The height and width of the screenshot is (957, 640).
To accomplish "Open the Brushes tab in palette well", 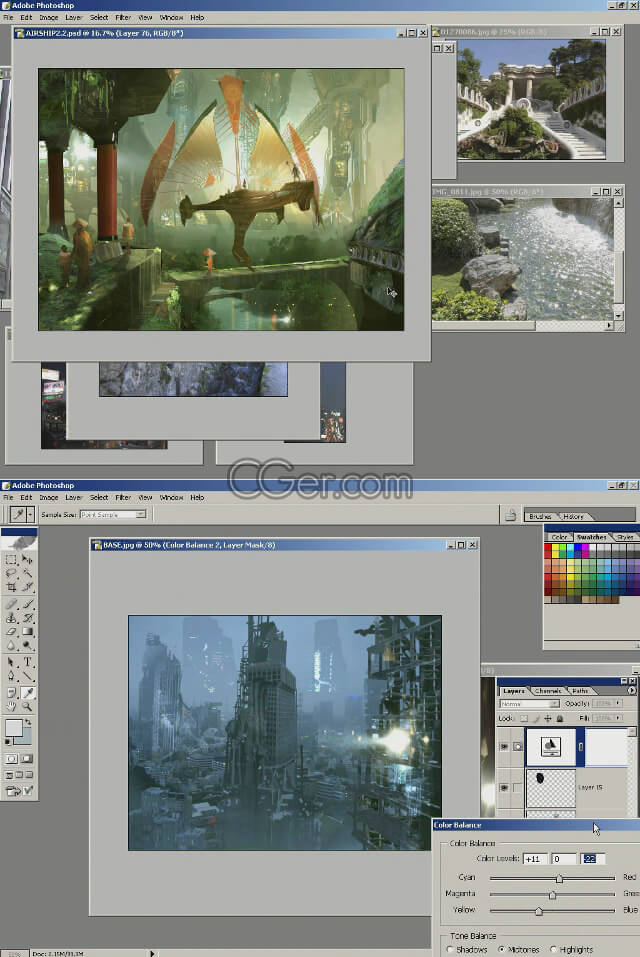I will point(540,516).
